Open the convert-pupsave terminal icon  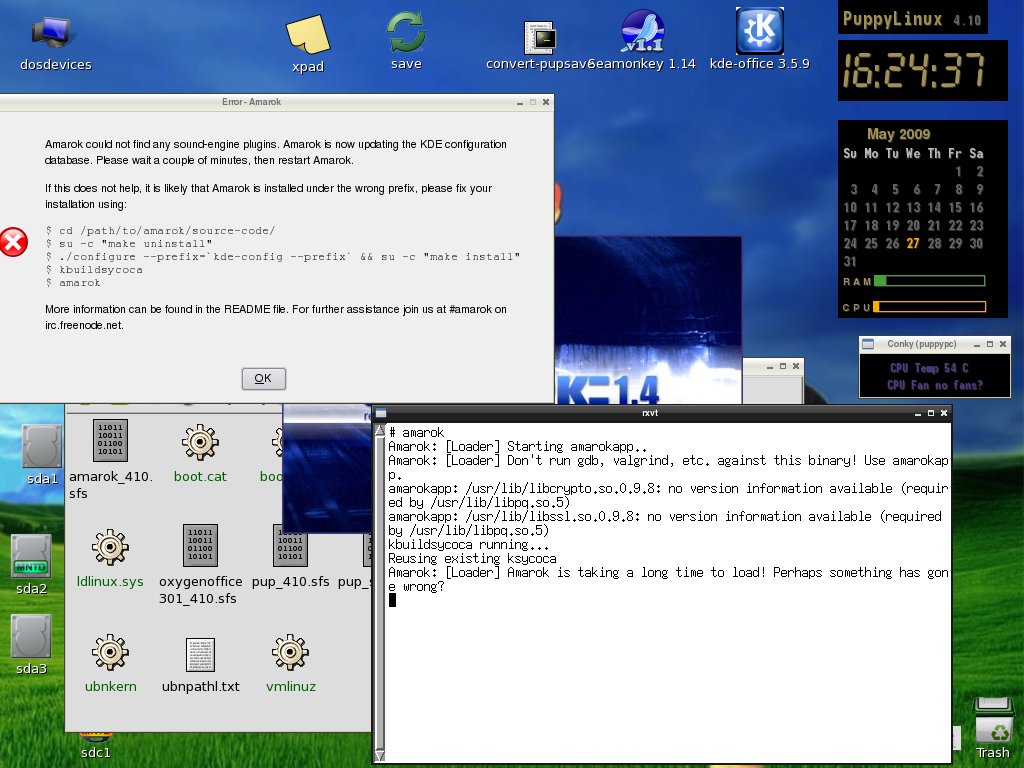[x=541, y=37]
